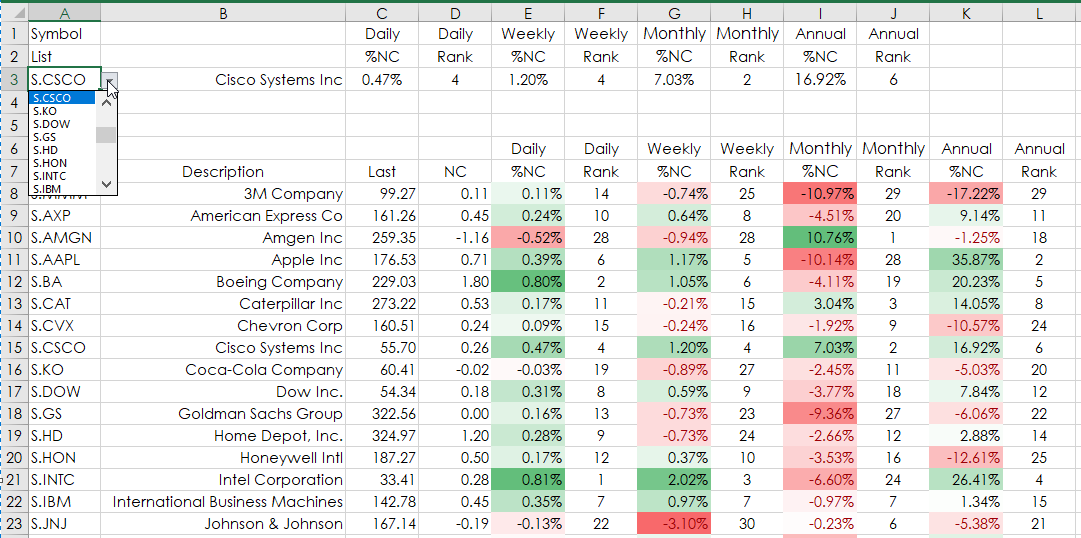Viewport: 1081px width, 538px height.
Task: Click Goldman Sachs Group cell
Action: [223, 414]
